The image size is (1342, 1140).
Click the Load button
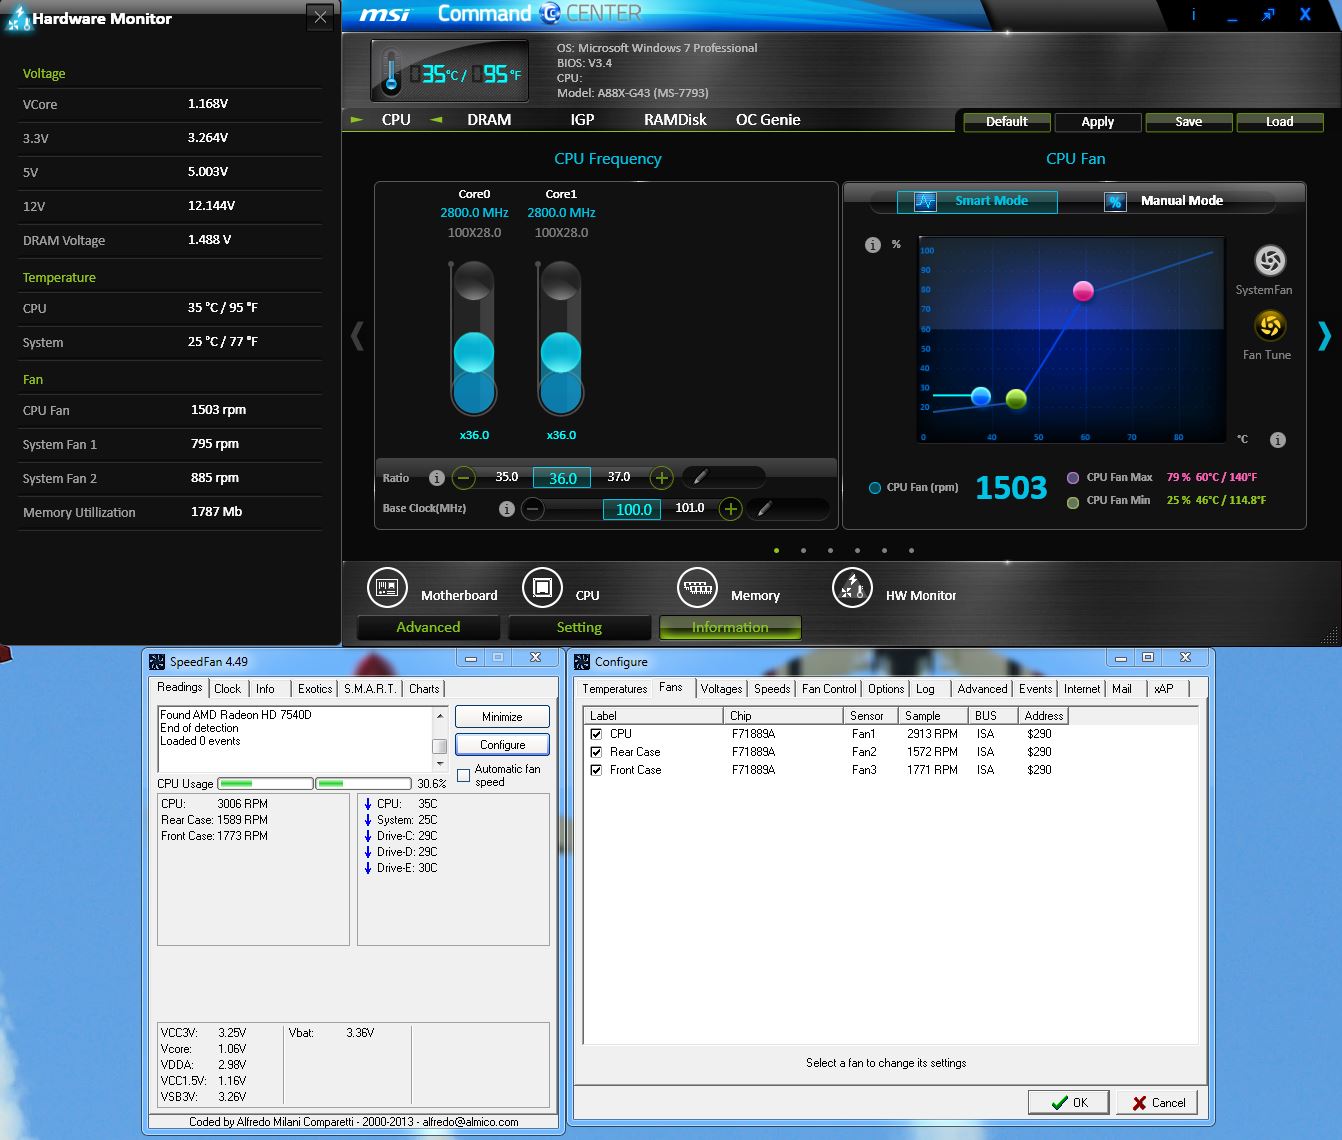pyautogui.click(x=1280, y=122)
